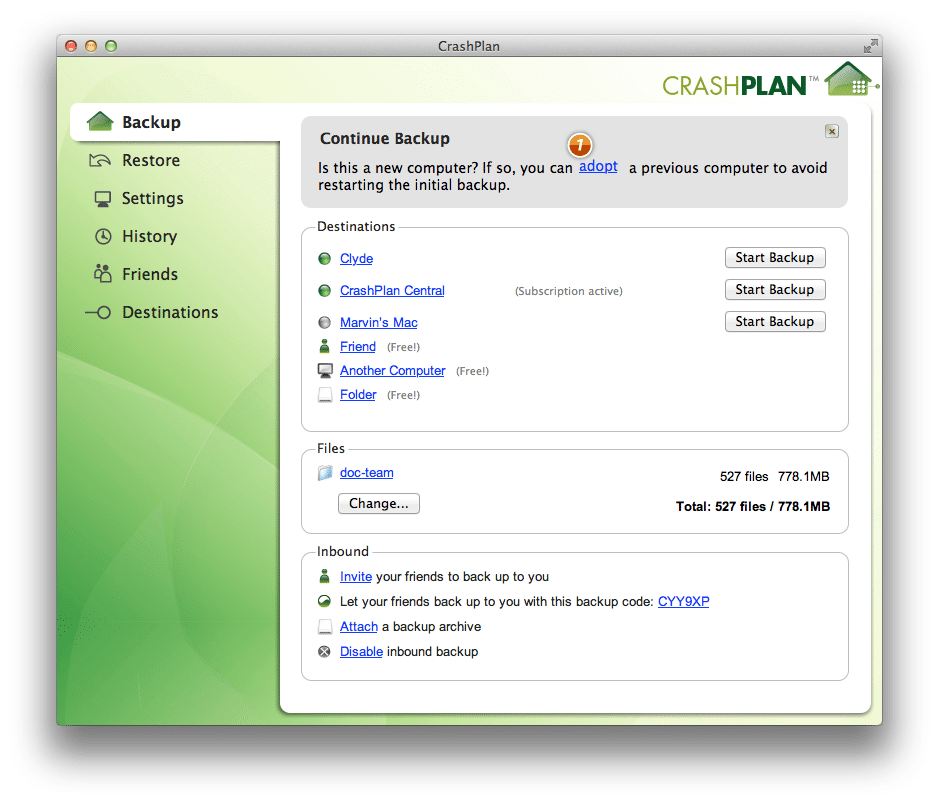Start Backup to Marvin's Mac
This screenshot has height=804, width=939.
pyautogui.click(x=775, y=321)
